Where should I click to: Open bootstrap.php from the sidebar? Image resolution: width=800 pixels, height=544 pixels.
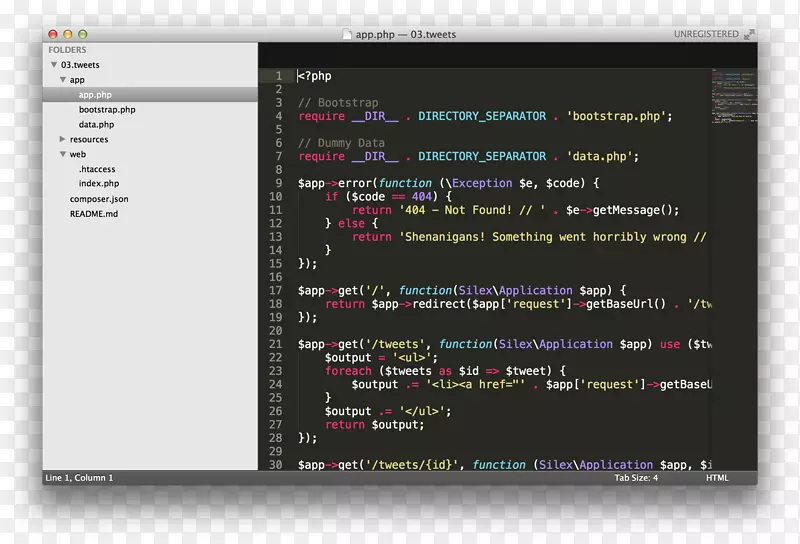[107, 110]
